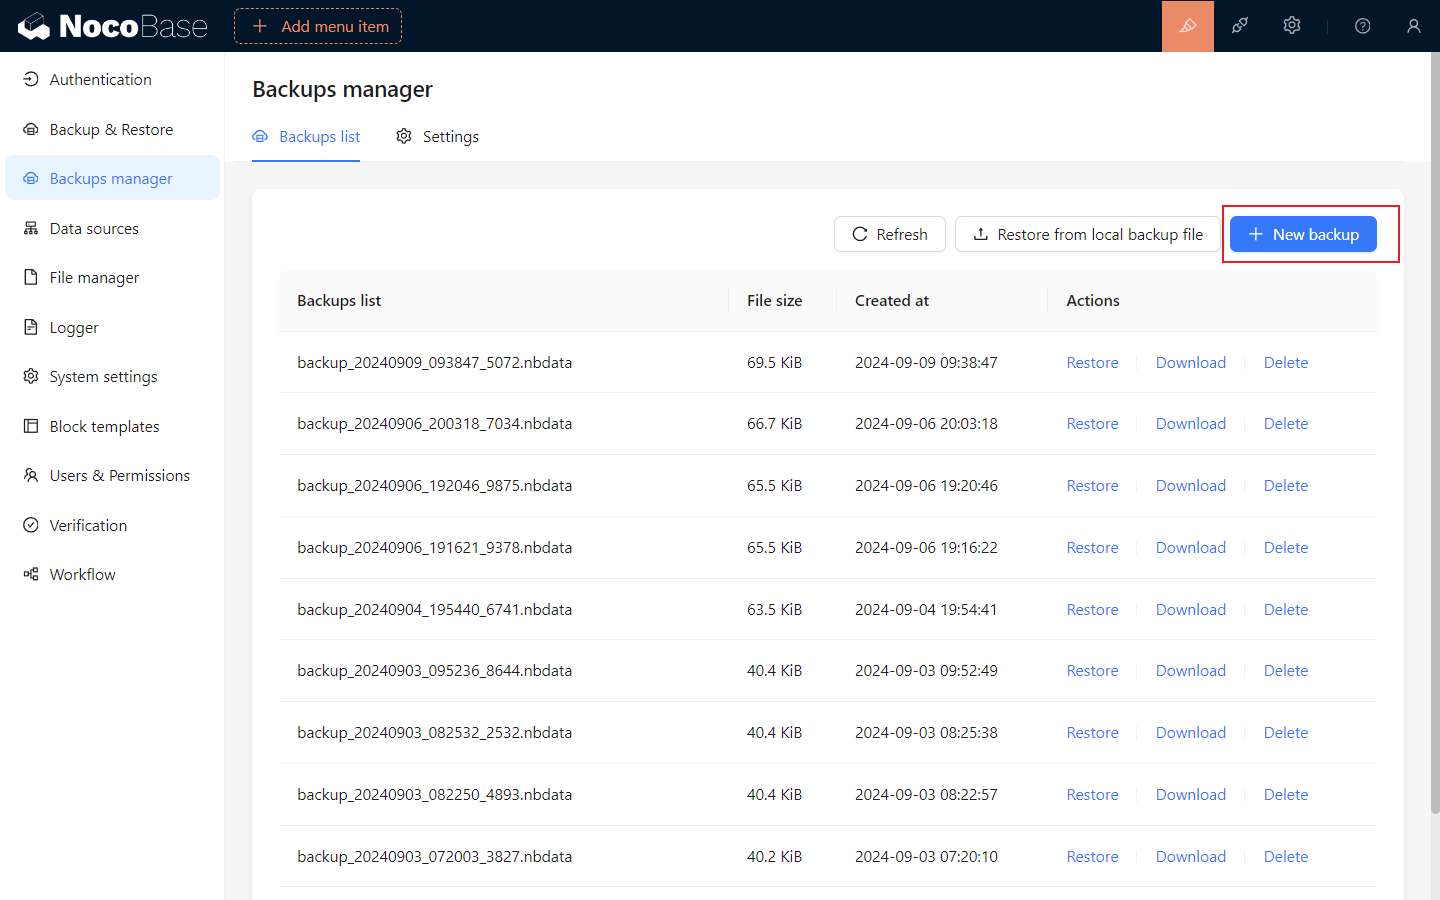Click Restore from local backup file

[1087, 234]
